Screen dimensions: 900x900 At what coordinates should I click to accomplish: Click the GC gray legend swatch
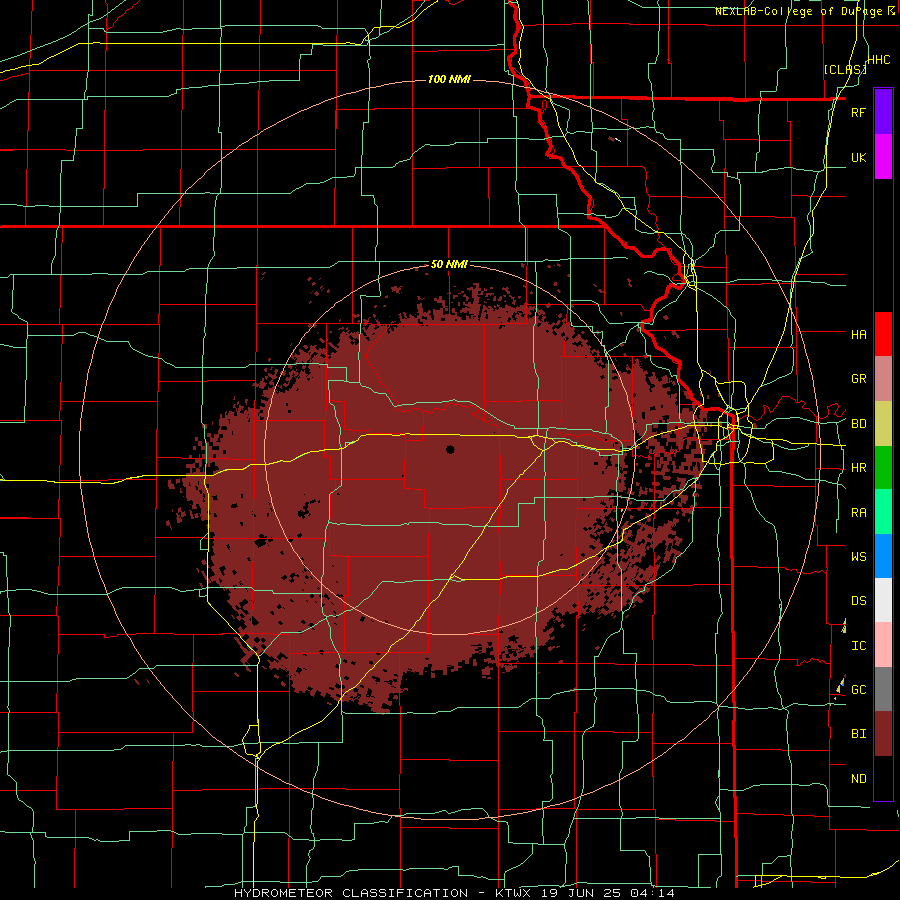[883, 689]
